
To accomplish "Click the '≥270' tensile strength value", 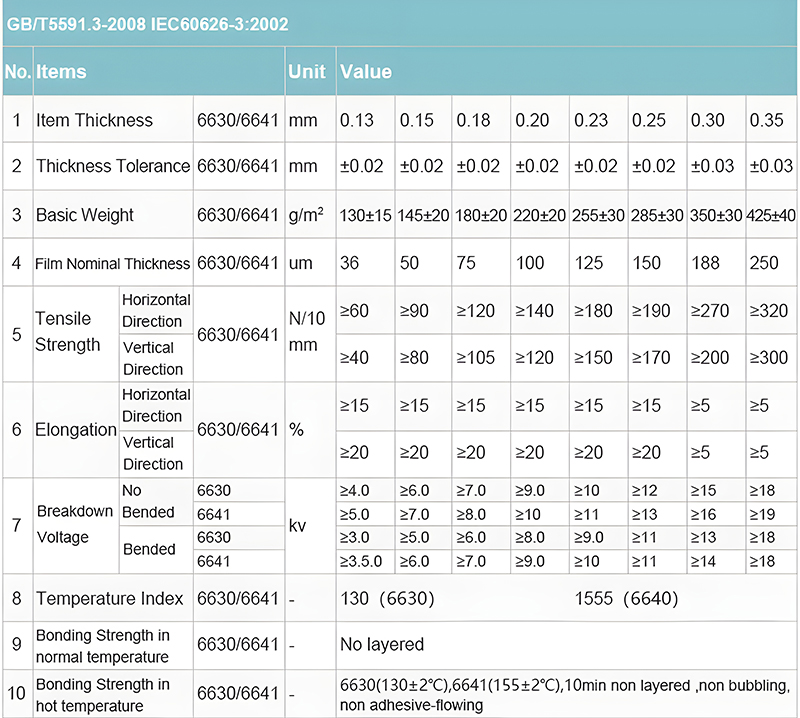I will coord(710,310).
